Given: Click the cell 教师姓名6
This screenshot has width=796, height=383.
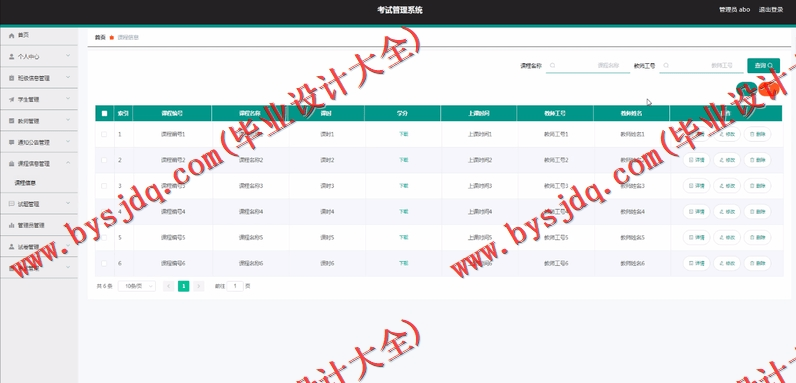Looking at the screenshot, I should (632, 263).
